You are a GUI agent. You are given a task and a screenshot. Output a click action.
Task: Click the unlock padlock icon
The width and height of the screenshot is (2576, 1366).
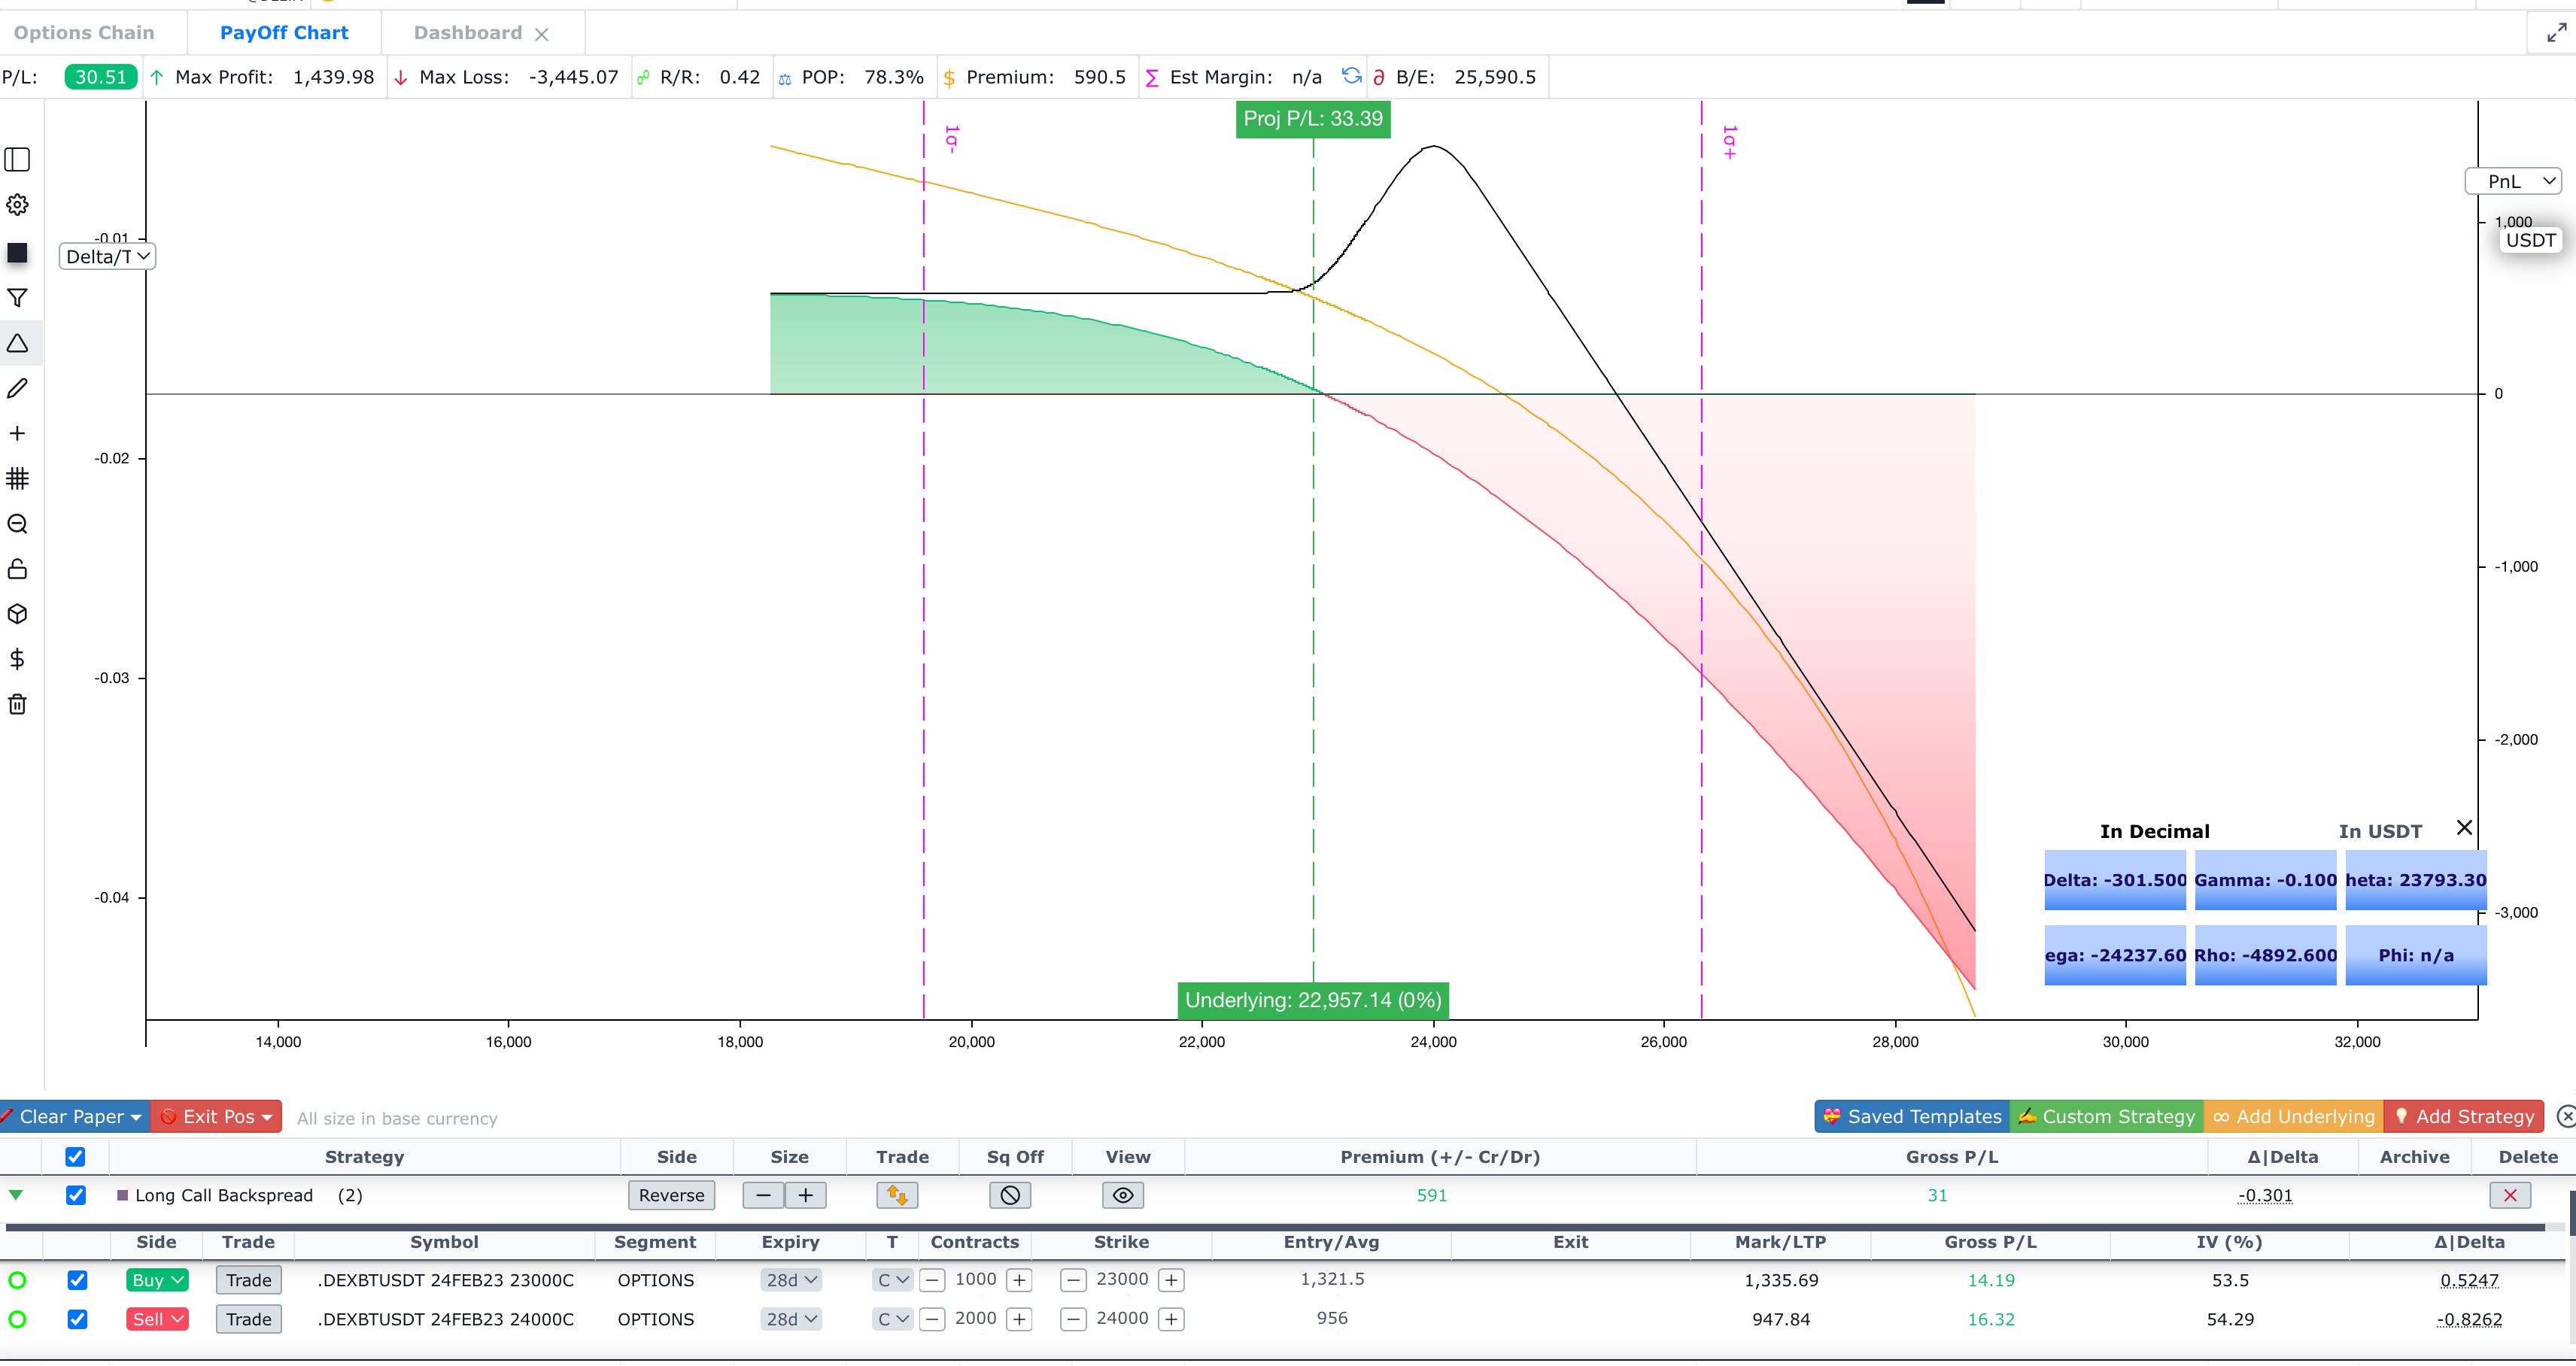[x=17, y=569]
